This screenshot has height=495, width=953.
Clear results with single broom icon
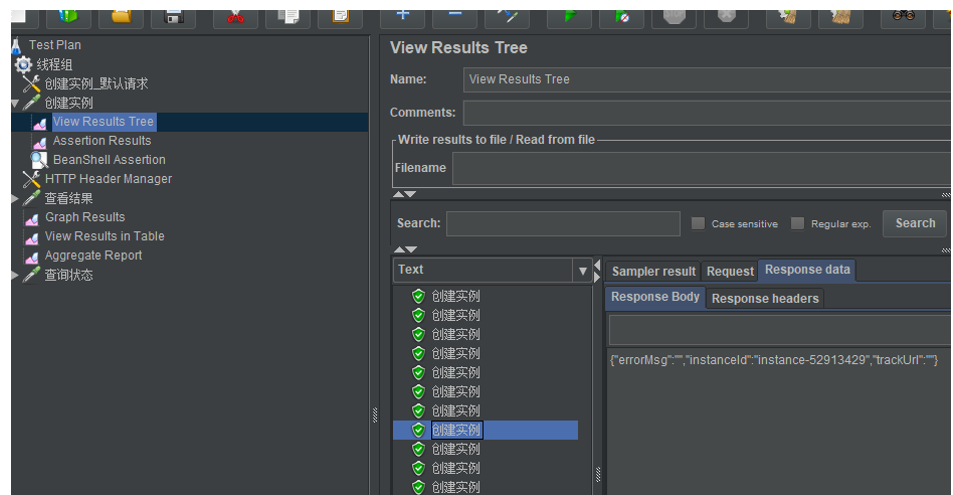[x=789, y=17]
